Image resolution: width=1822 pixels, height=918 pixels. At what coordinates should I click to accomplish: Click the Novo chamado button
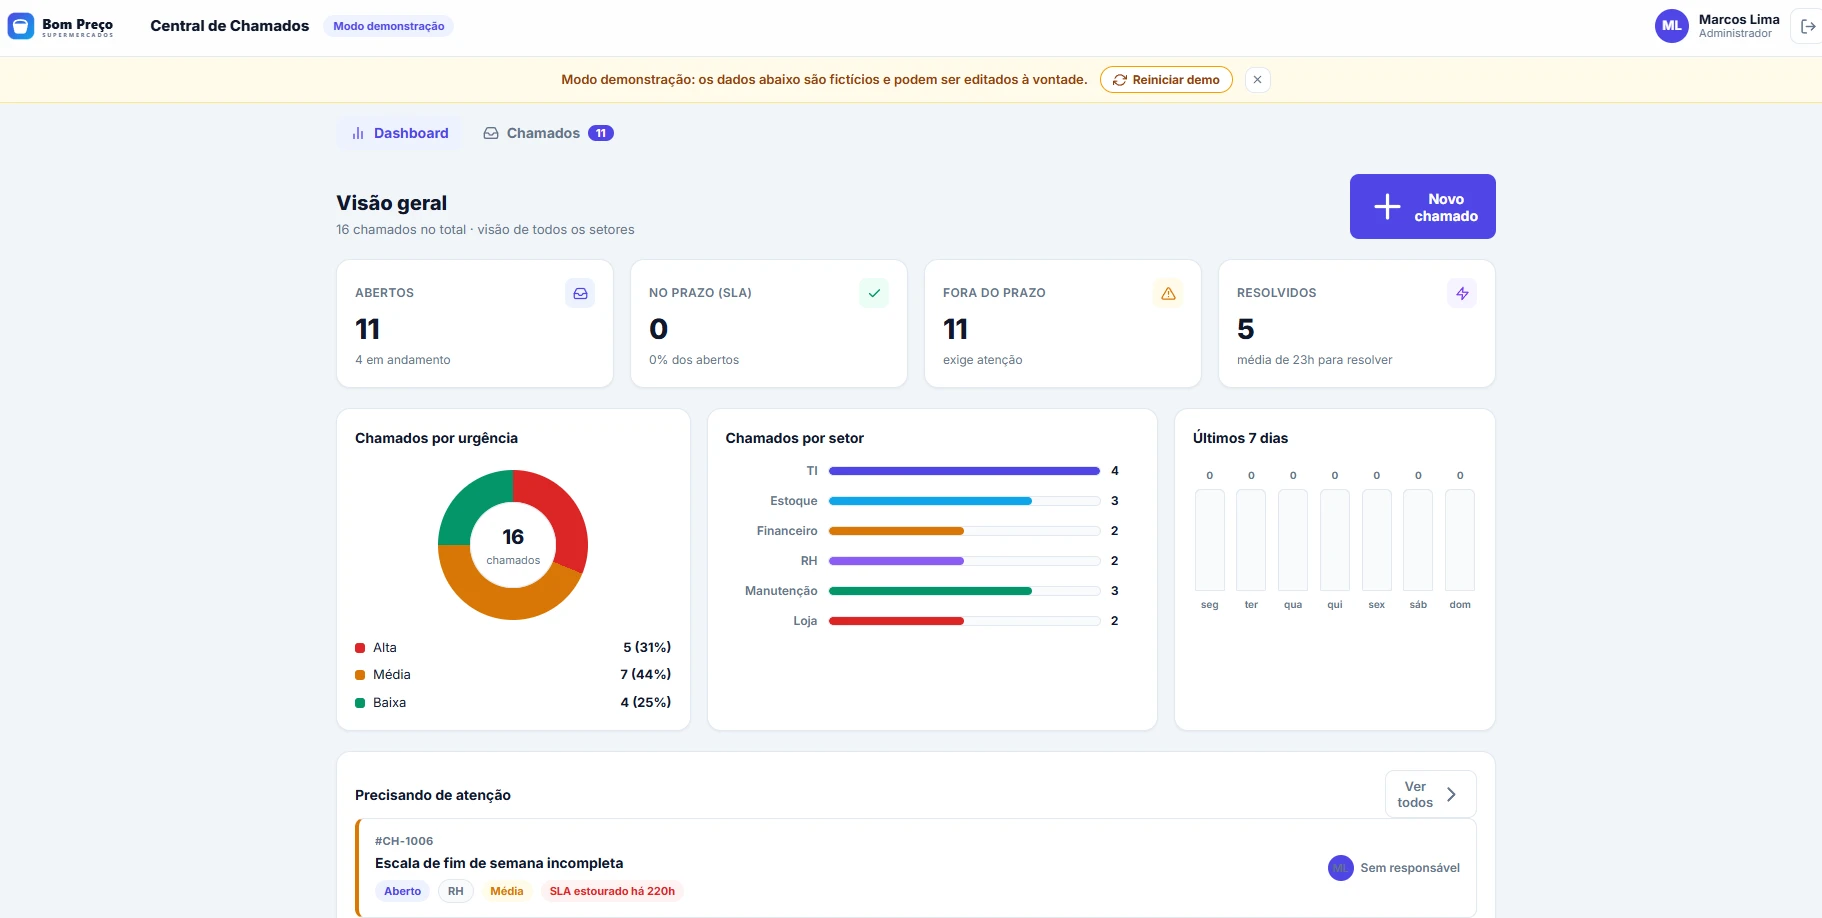click(1422, 207)
